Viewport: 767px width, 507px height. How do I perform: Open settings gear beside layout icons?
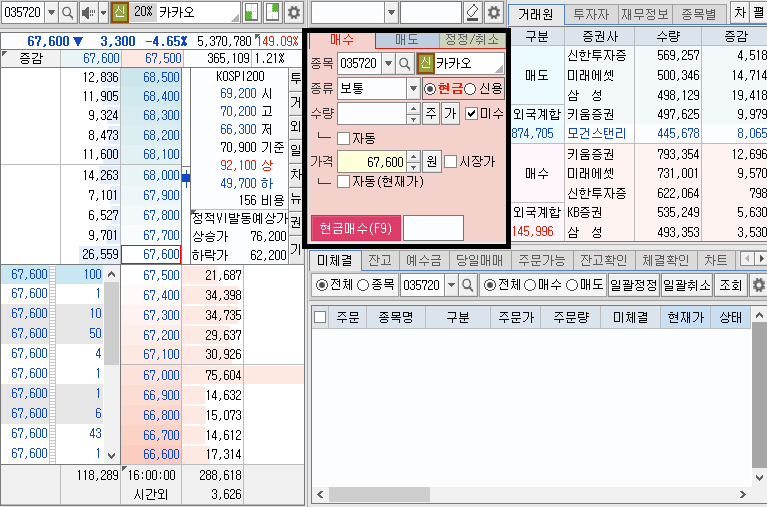coord(293,13)
